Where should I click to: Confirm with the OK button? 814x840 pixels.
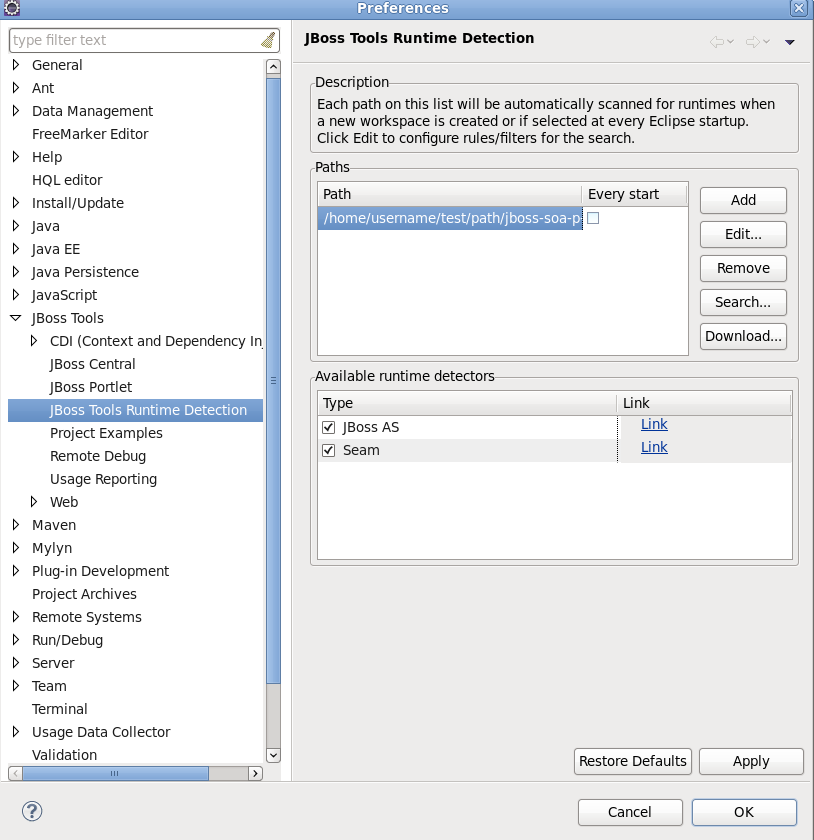[744, 812]
